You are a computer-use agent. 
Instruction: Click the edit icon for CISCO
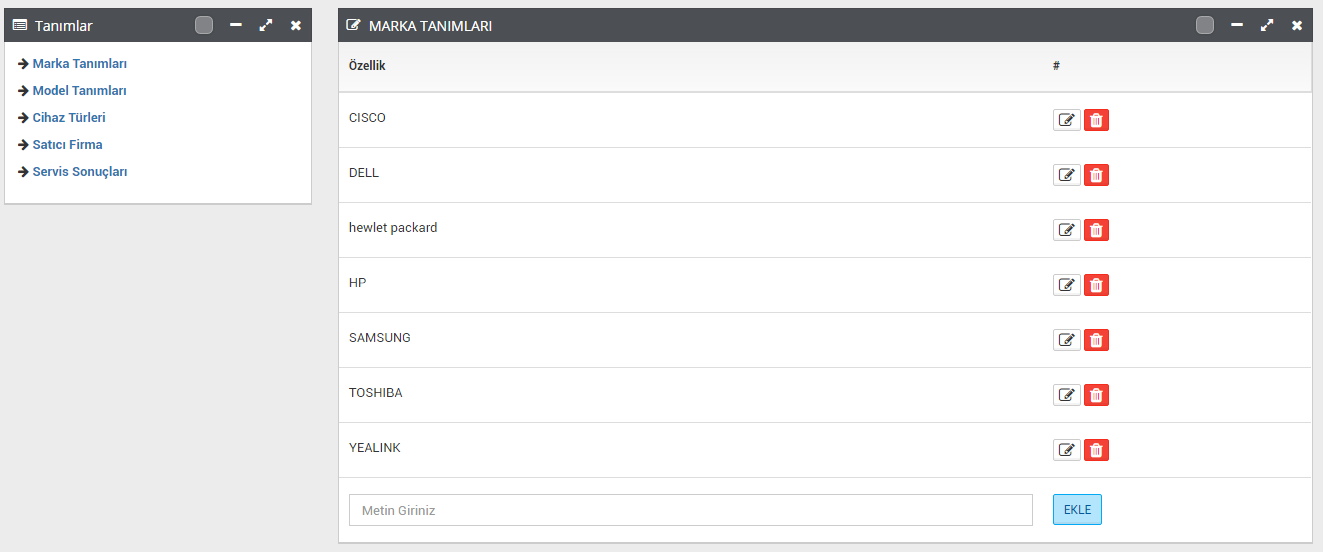pos(1067,120)
